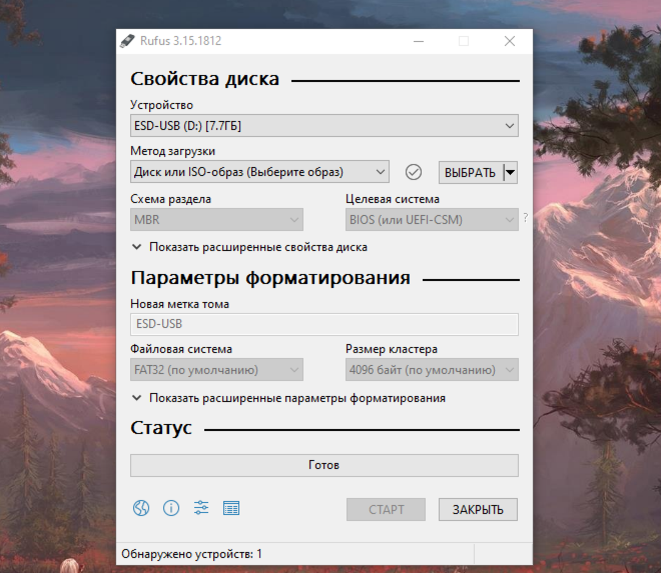
Task: Open the Метод загрузки dropdown
Action: [x=260, y=172]
